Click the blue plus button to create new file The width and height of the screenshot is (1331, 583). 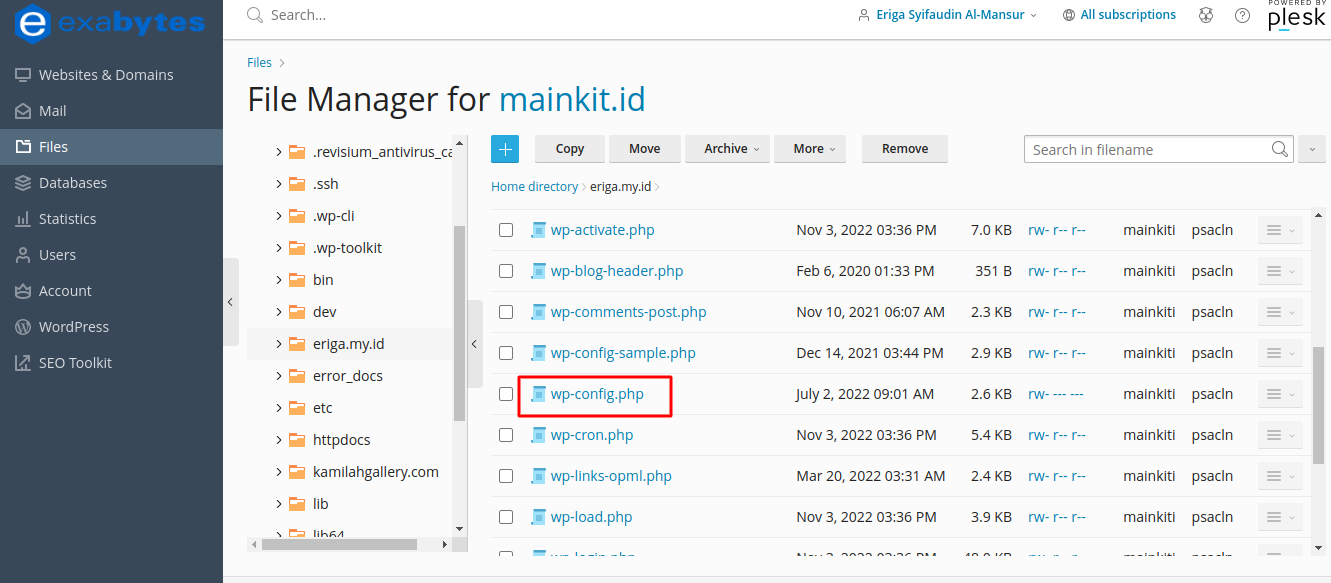pyautogui.click(x=505, y=148)
